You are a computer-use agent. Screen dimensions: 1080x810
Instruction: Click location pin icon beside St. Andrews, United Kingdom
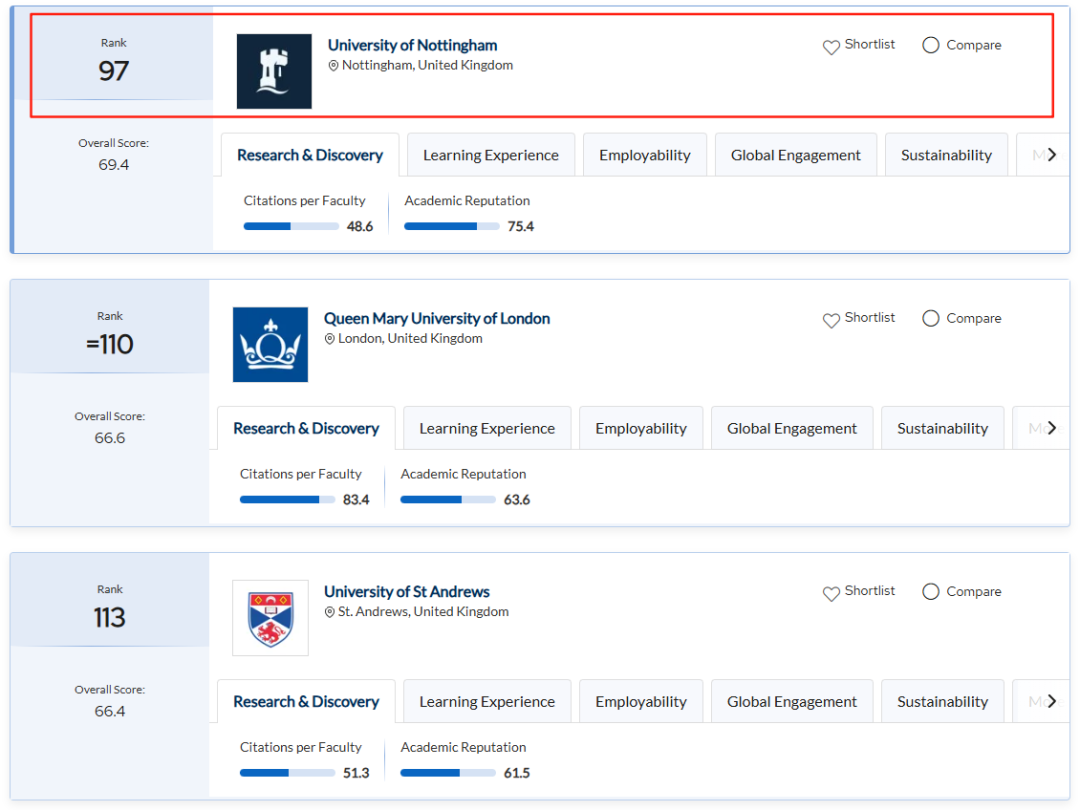coord(329,612)
